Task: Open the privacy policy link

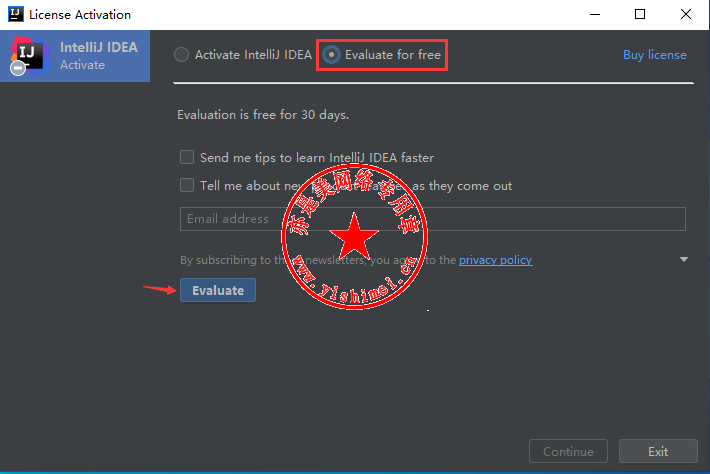Action: [495, 260]
